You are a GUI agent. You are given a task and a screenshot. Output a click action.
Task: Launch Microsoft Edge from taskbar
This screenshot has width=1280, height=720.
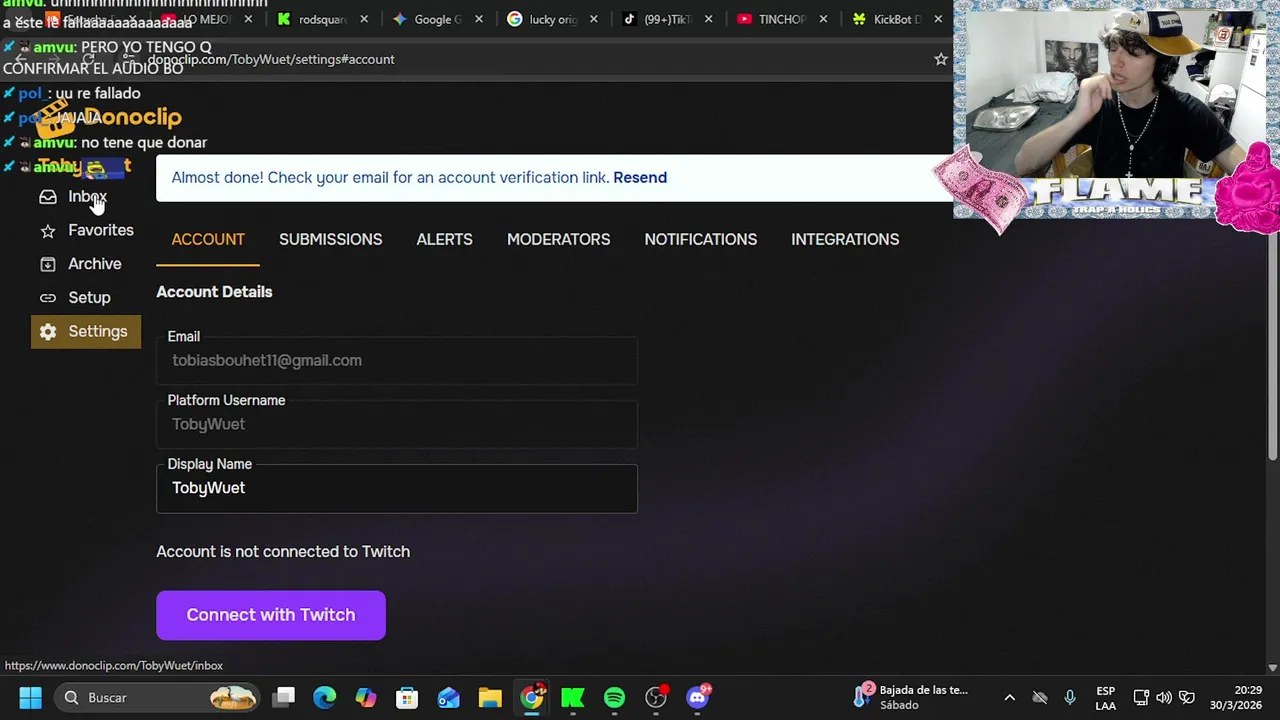coord(325,697)
